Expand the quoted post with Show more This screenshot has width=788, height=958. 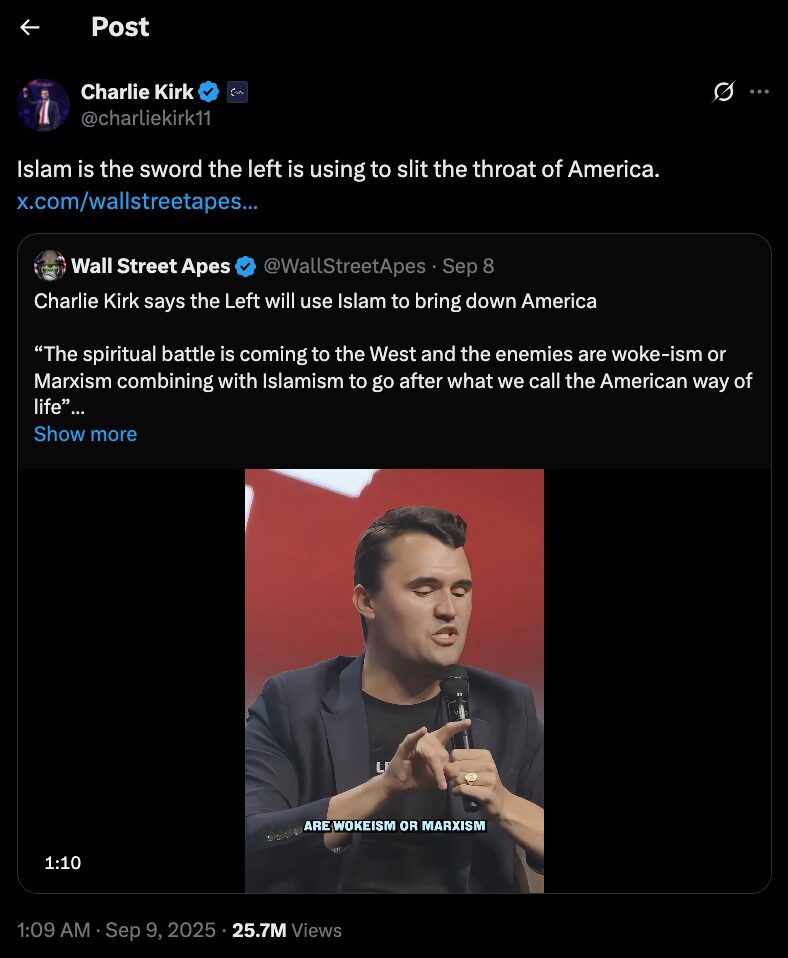click(x=85, y=434)
